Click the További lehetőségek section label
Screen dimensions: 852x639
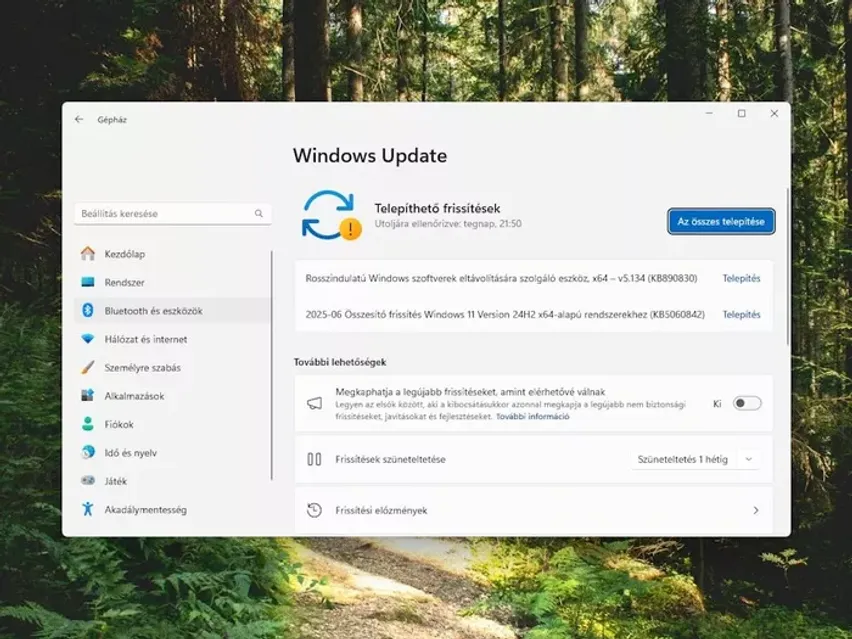(340, 362)
